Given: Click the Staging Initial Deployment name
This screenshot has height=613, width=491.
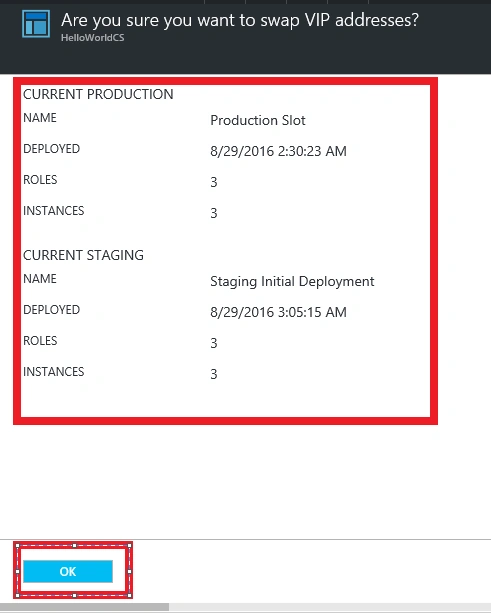Looking at the screenshot, I should pos(292,281).
